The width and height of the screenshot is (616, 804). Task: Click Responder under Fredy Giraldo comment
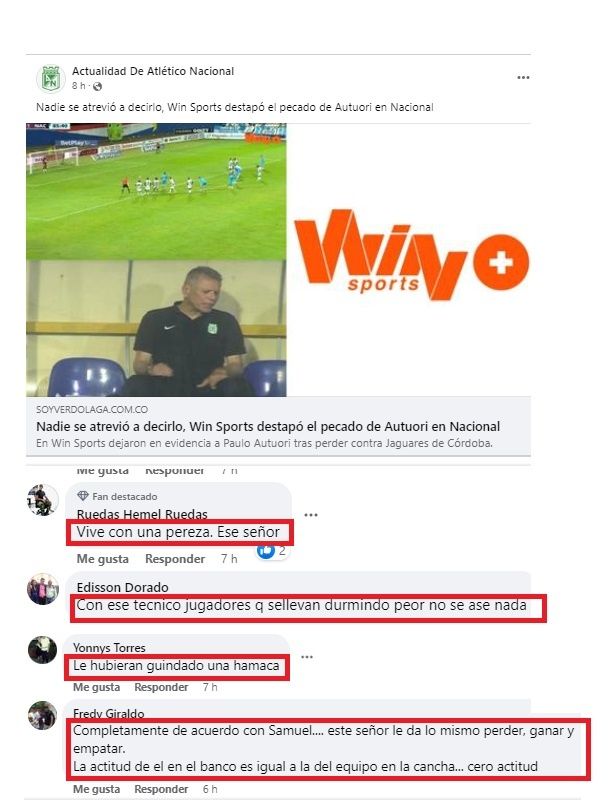(161, 789)
